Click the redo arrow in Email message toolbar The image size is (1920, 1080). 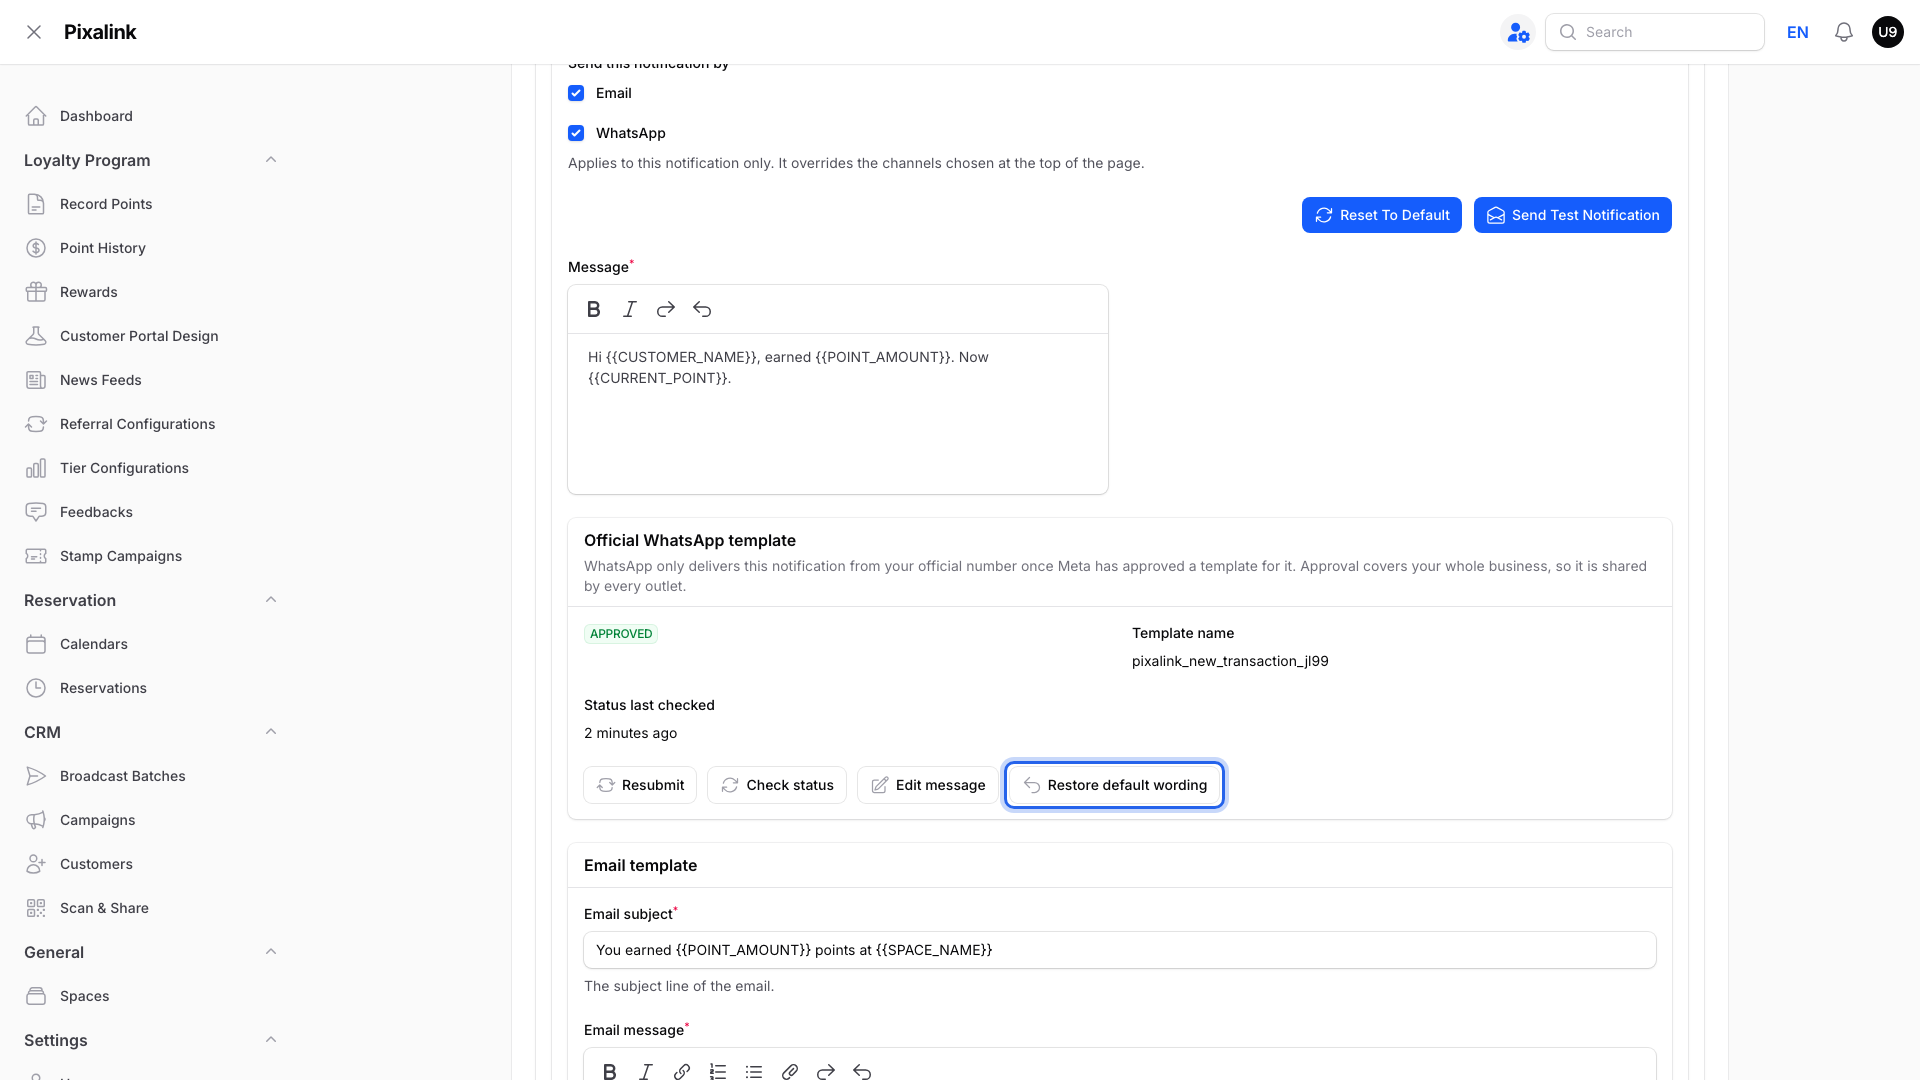[826, 1071]
